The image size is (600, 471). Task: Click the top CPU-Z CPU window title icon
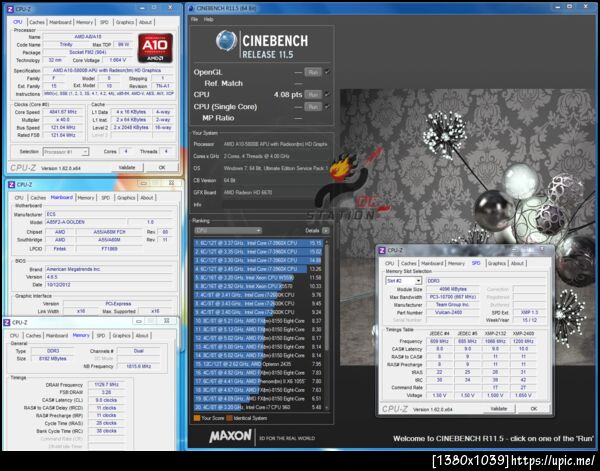pos(10,9)
